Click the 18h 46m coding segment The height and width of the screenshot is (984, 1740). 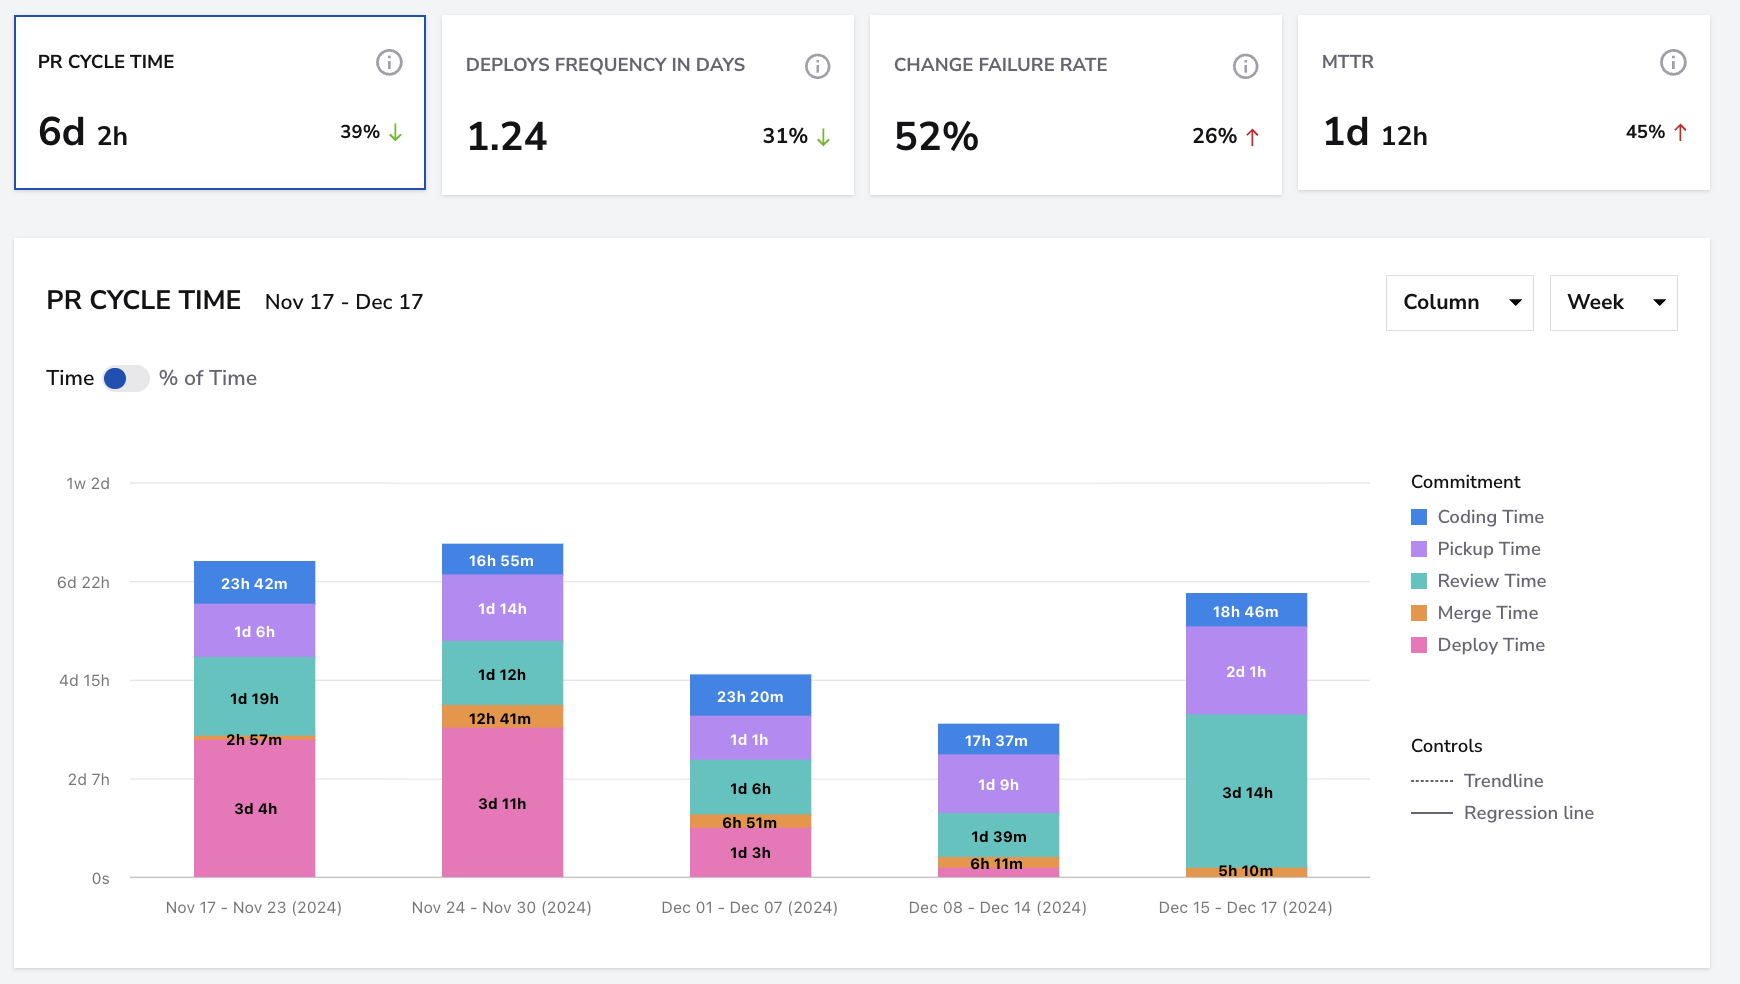[1246, 611]
